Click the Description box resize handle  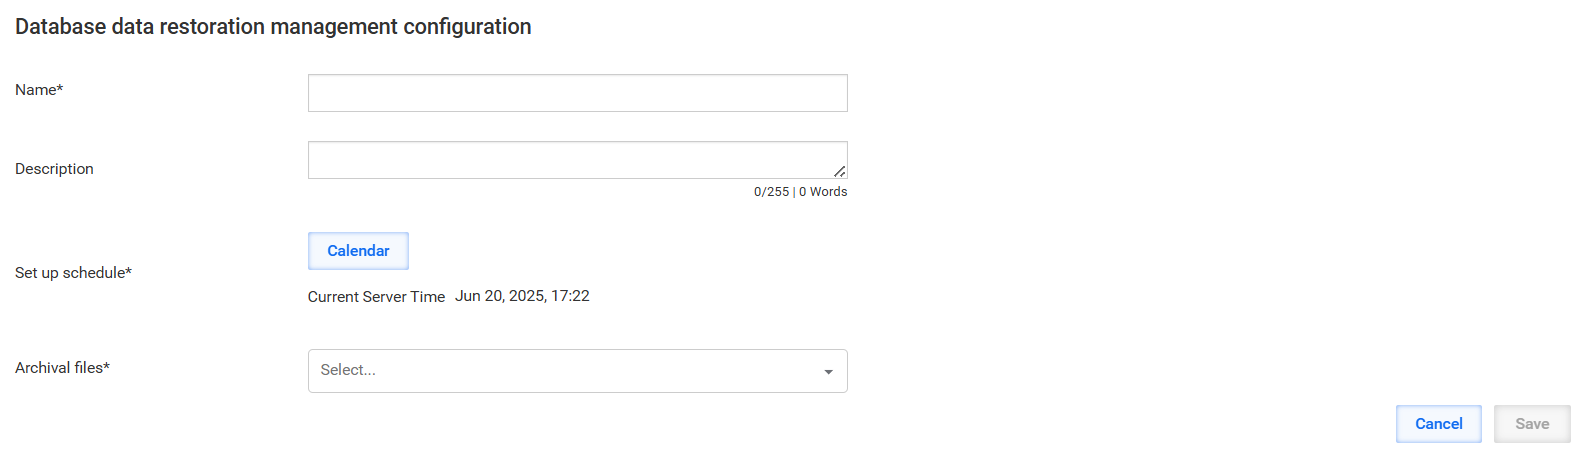[x=840, y=171]
